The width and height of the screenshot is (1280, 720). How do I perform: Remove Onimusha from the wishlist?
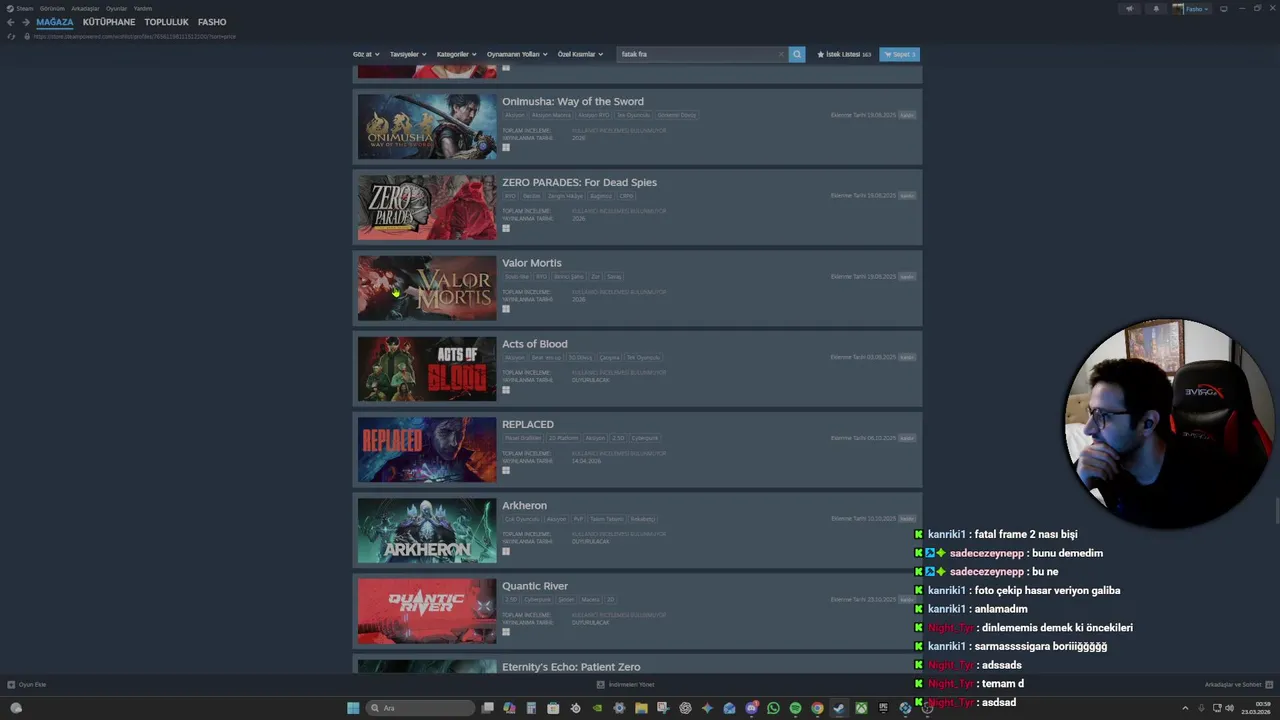coord(907,115)
